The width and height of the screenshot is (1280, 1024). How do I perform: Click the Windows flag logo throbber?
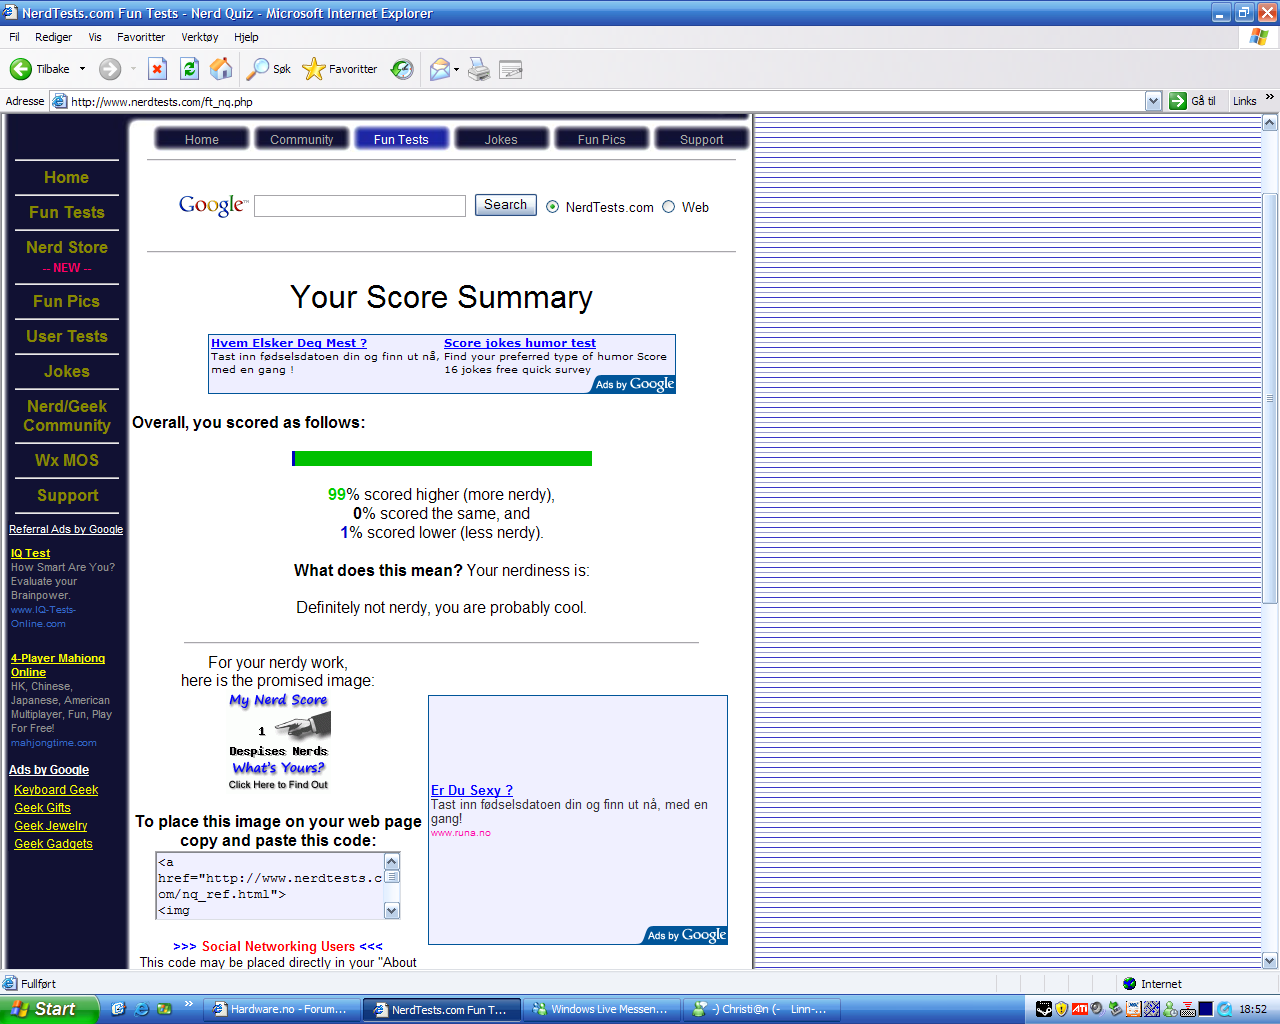(1259, 37)
